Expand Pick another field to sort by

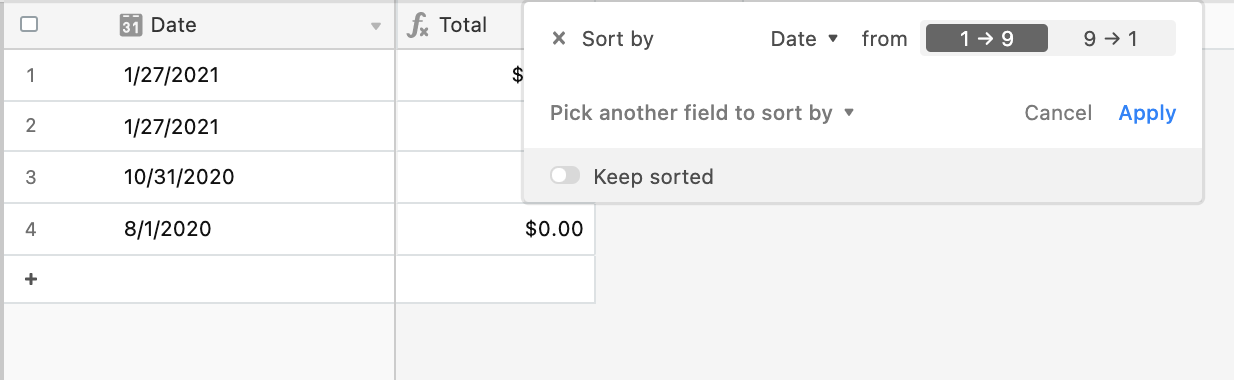(702, 113)
